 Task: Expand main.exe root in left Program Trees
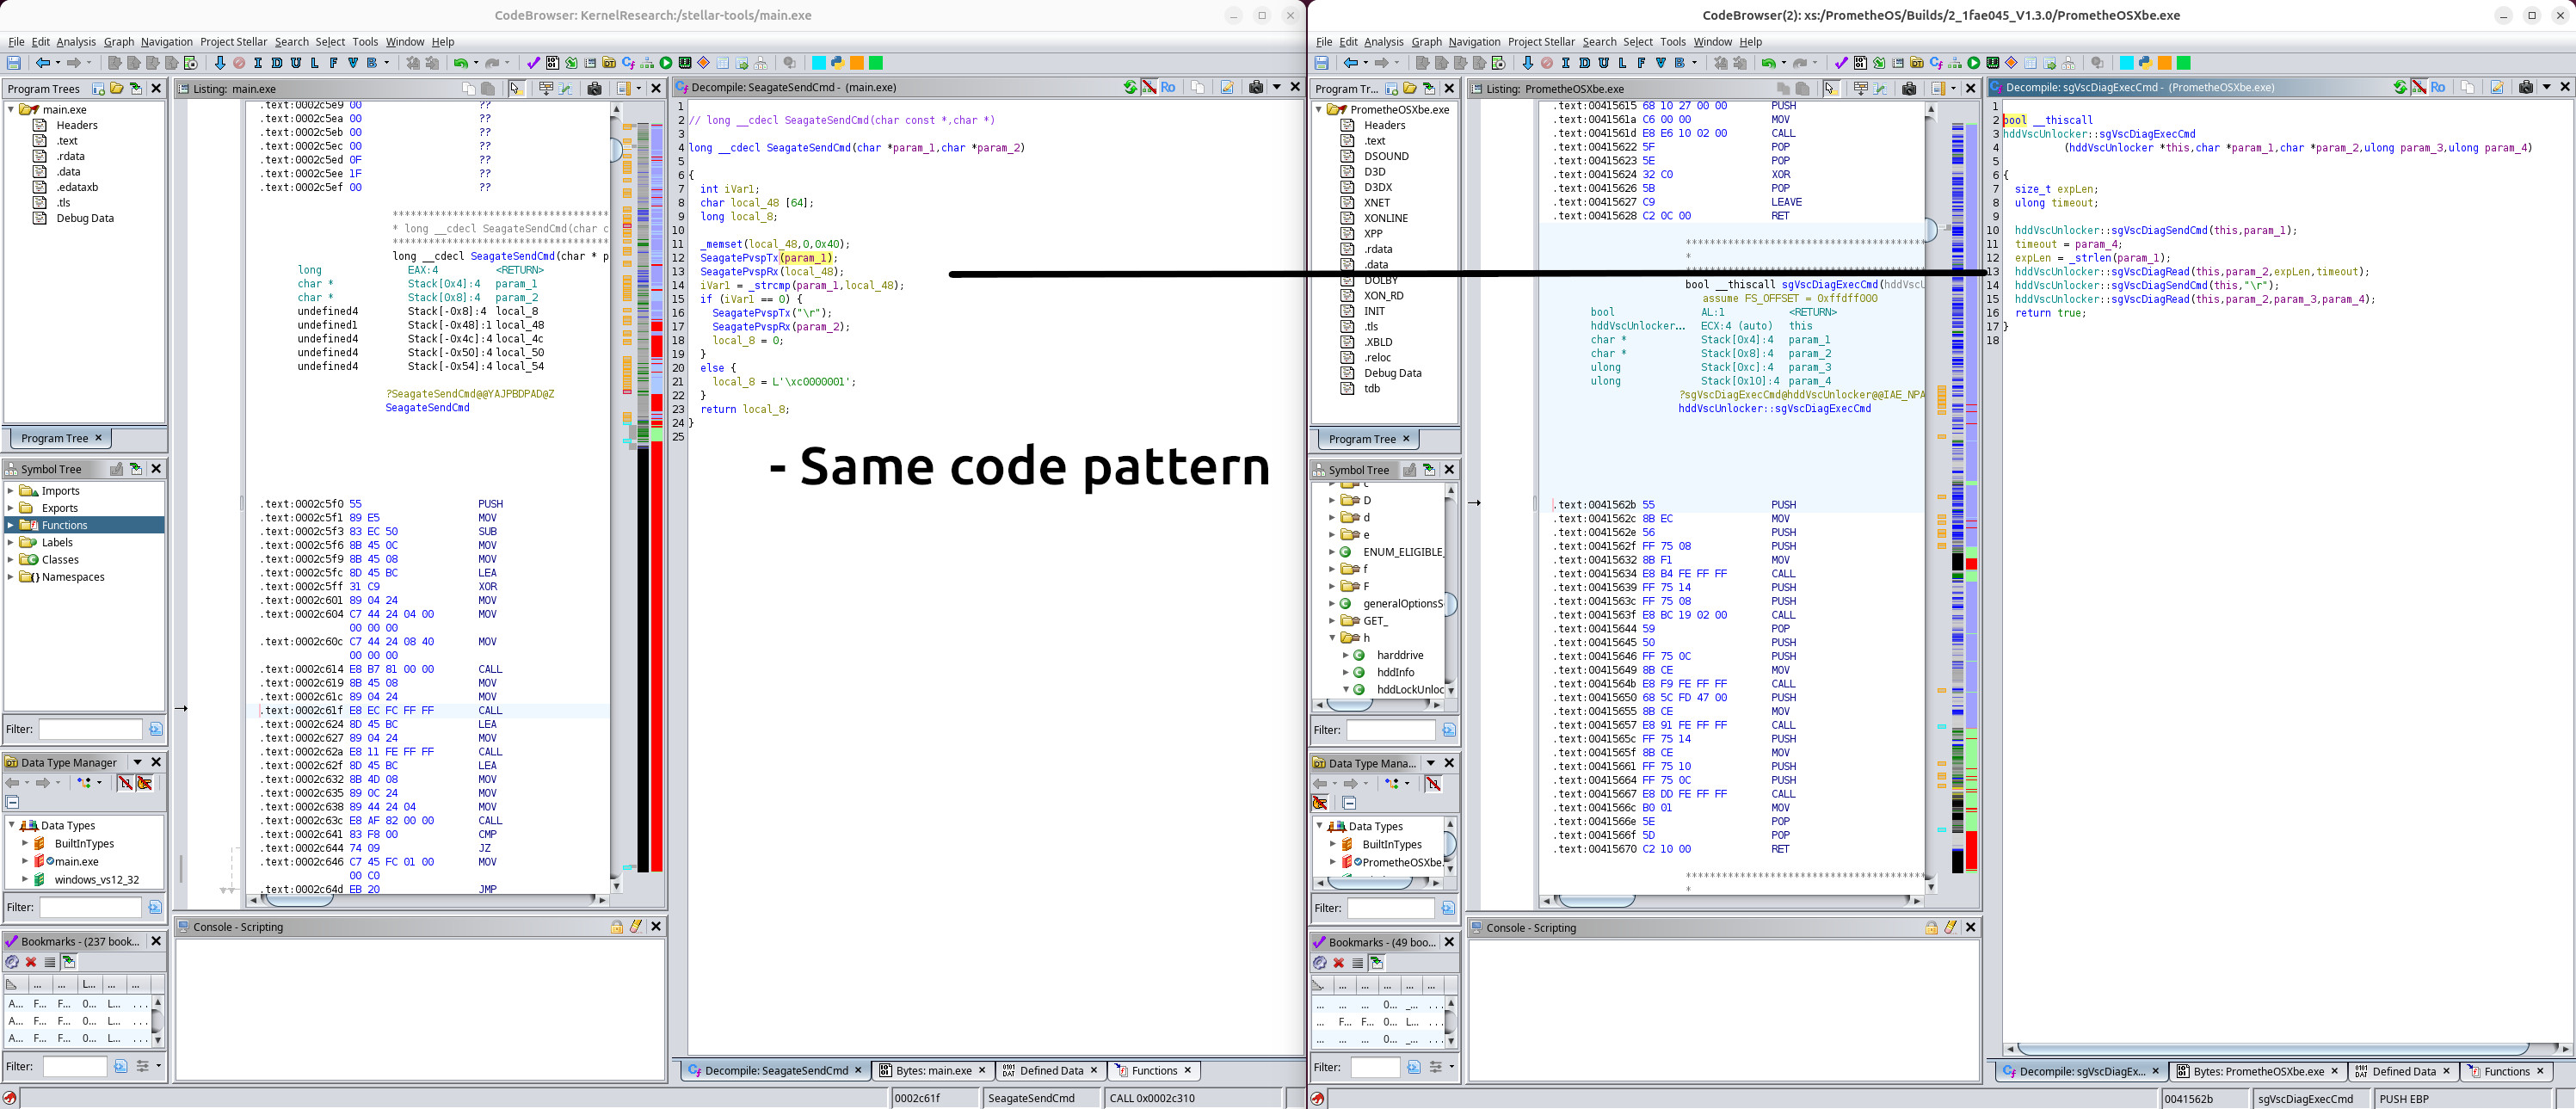[x=11, y=109]
